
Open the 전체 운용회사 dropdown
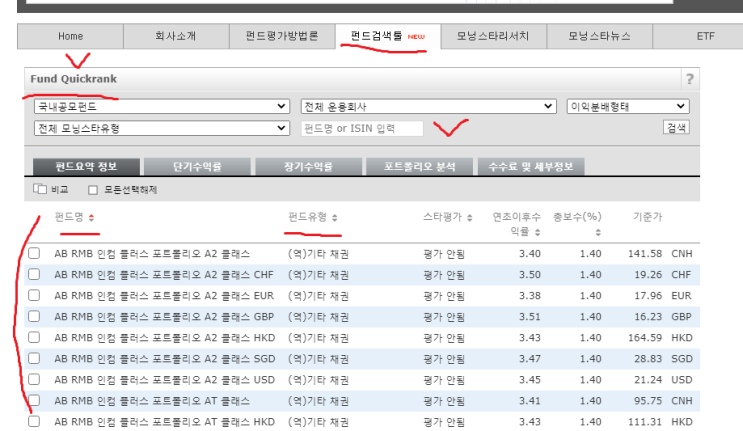(x=428, y=106)
